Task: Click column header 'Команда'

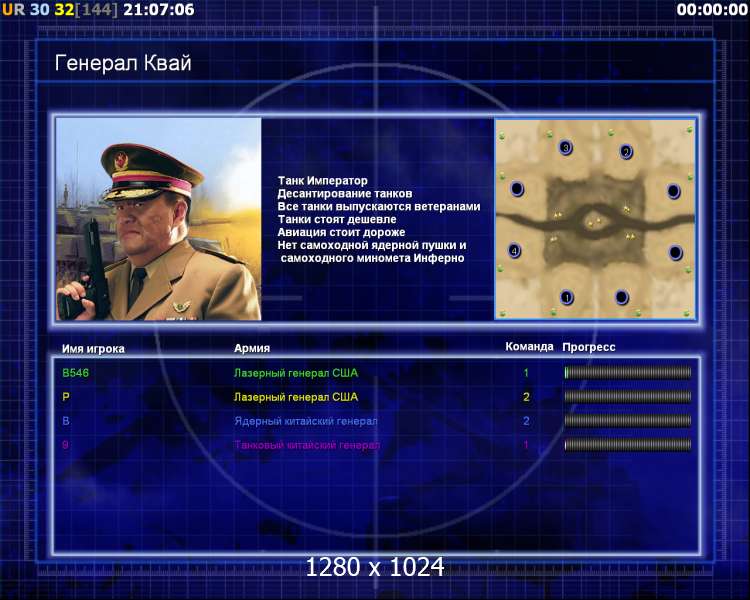Action: pyautogui.click(x=529, y=347)
